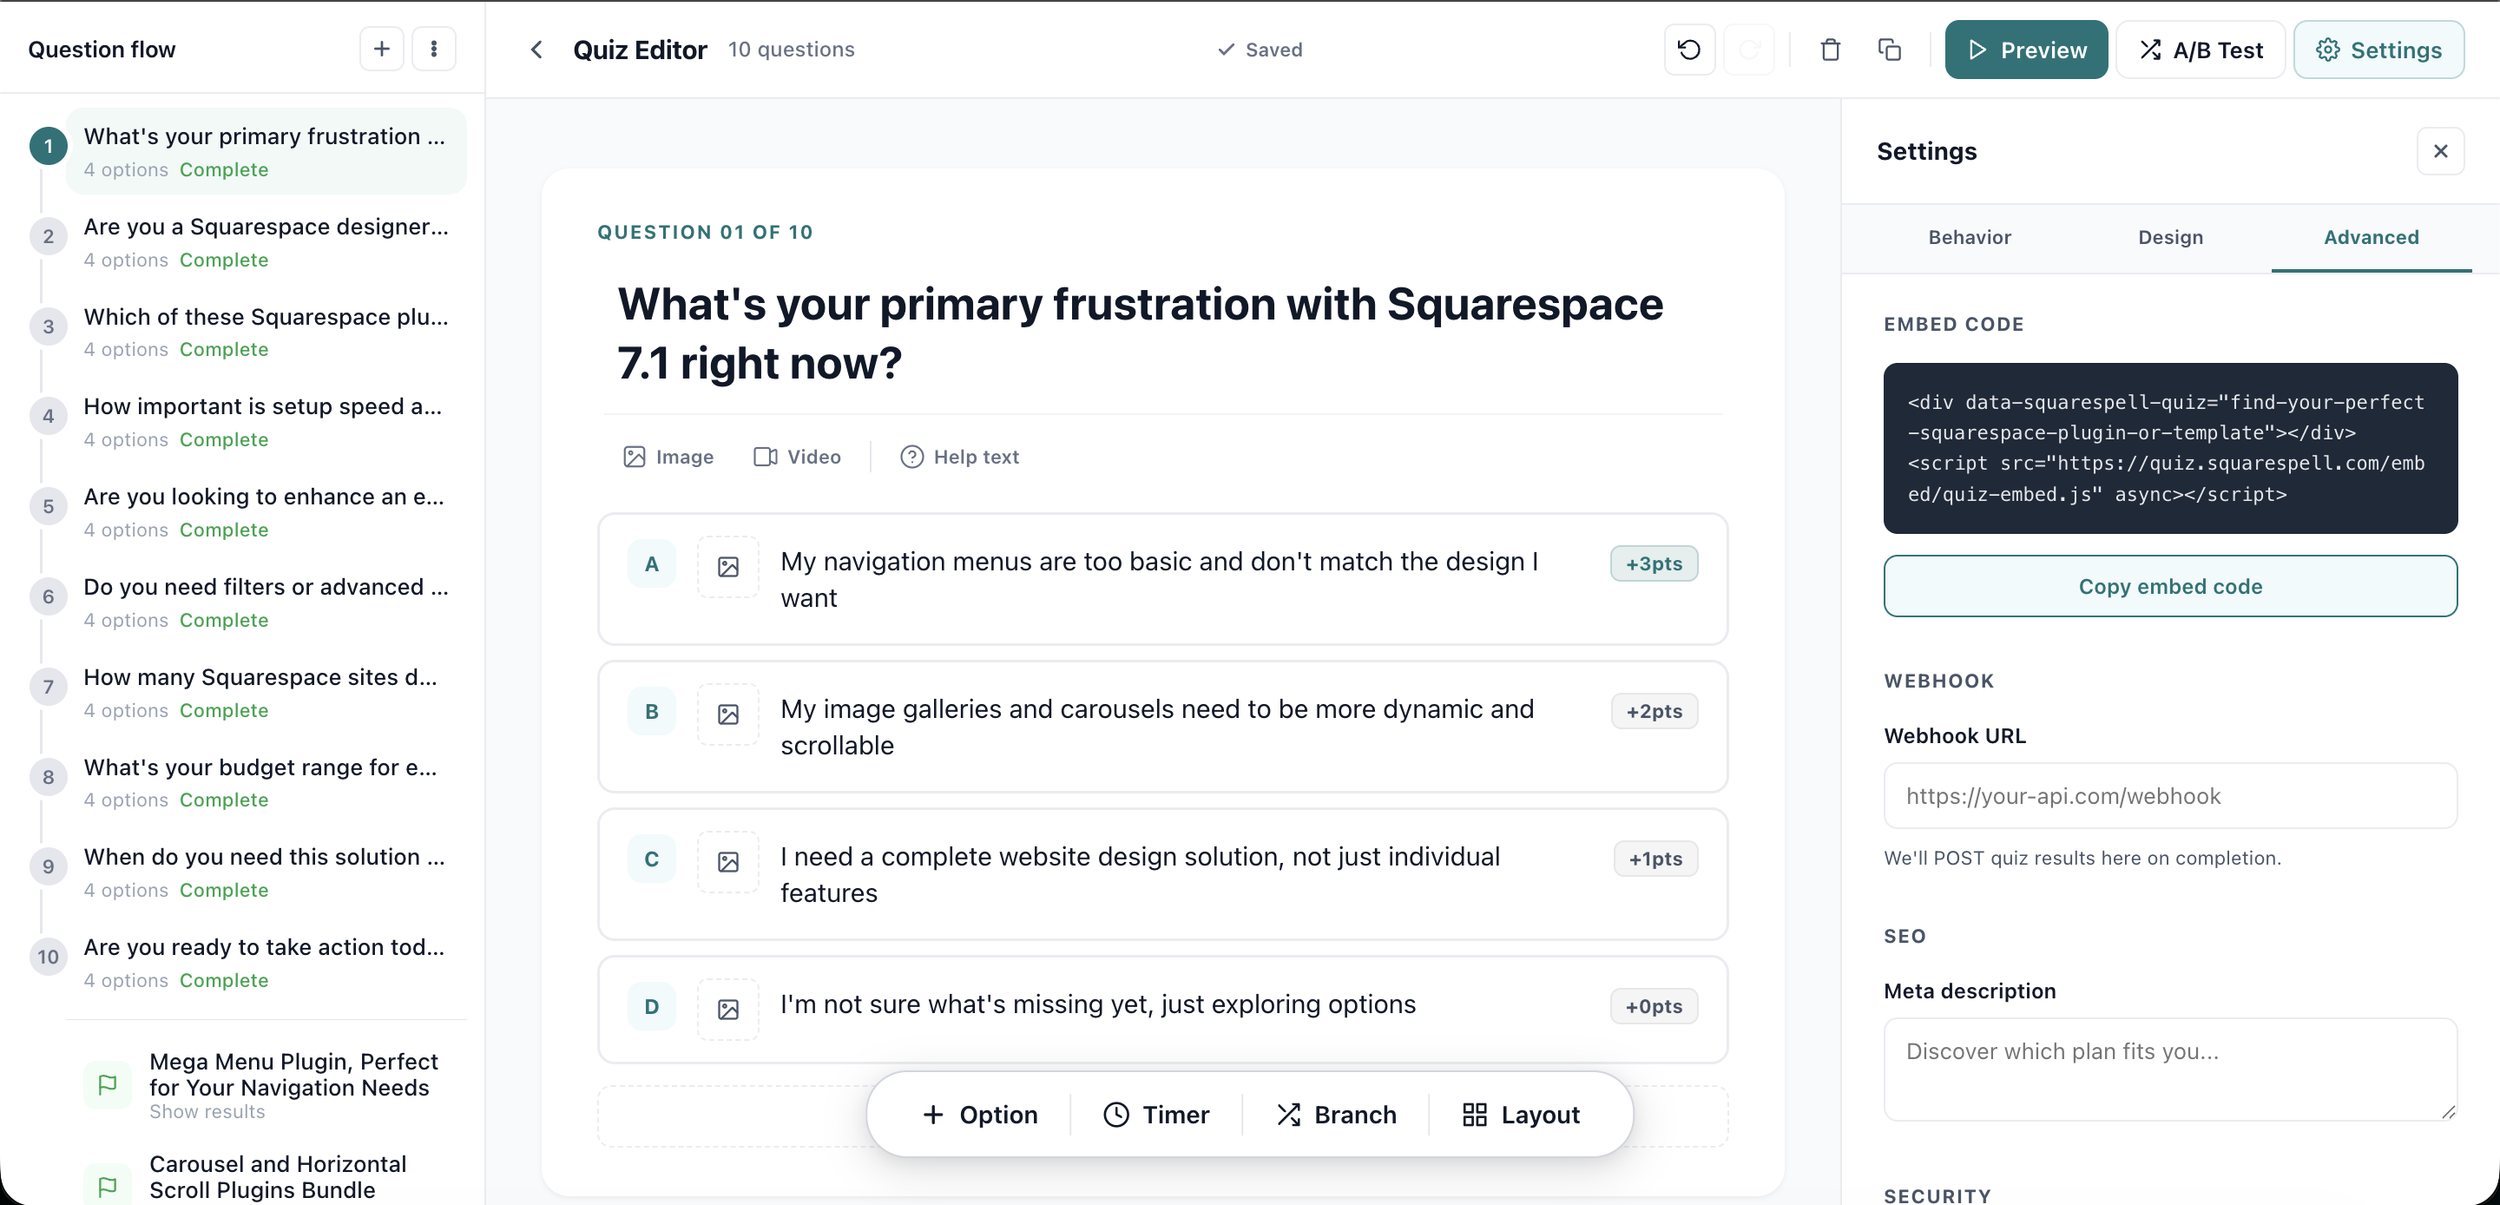
Task: Click the Meta description textarea
Action: tap(2170, 1069)
